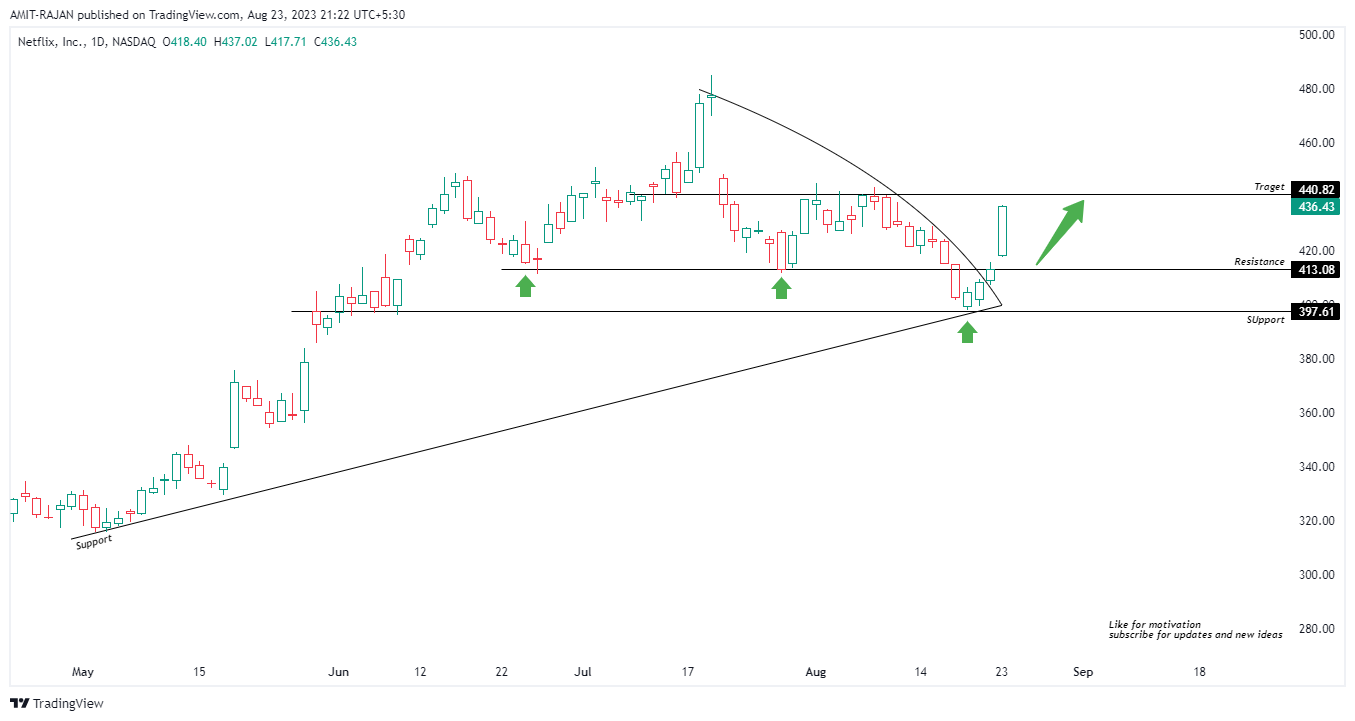
Task: Click the Jun label on time axis
Action: [338, 672]
